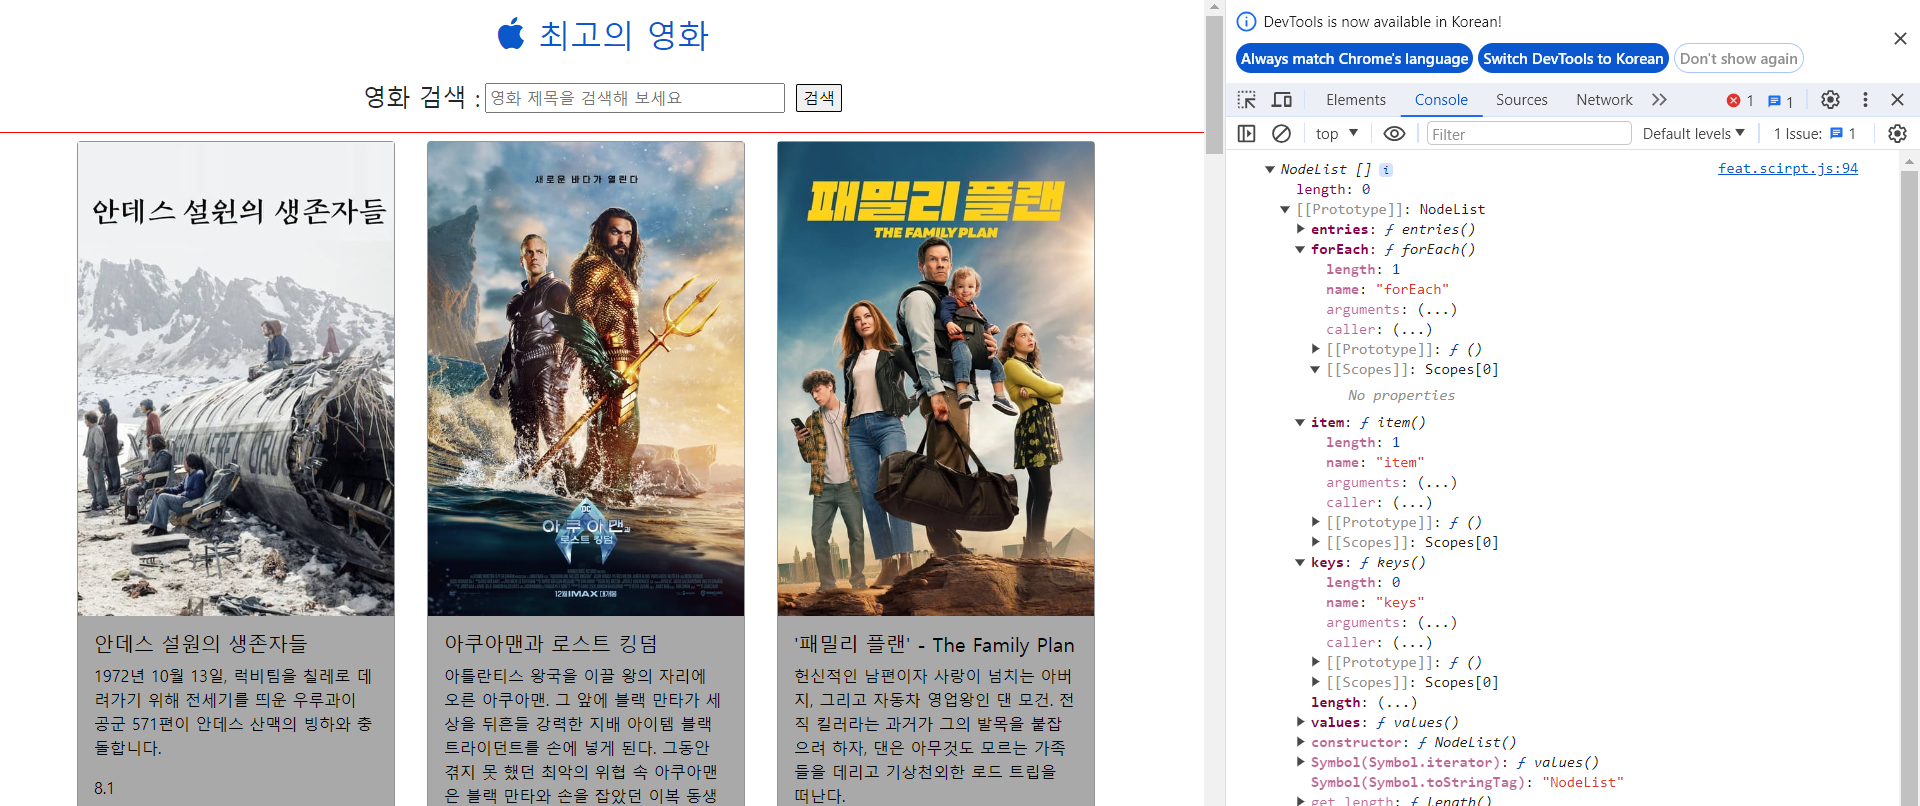Focus the console Filter field

[1529, 133]
